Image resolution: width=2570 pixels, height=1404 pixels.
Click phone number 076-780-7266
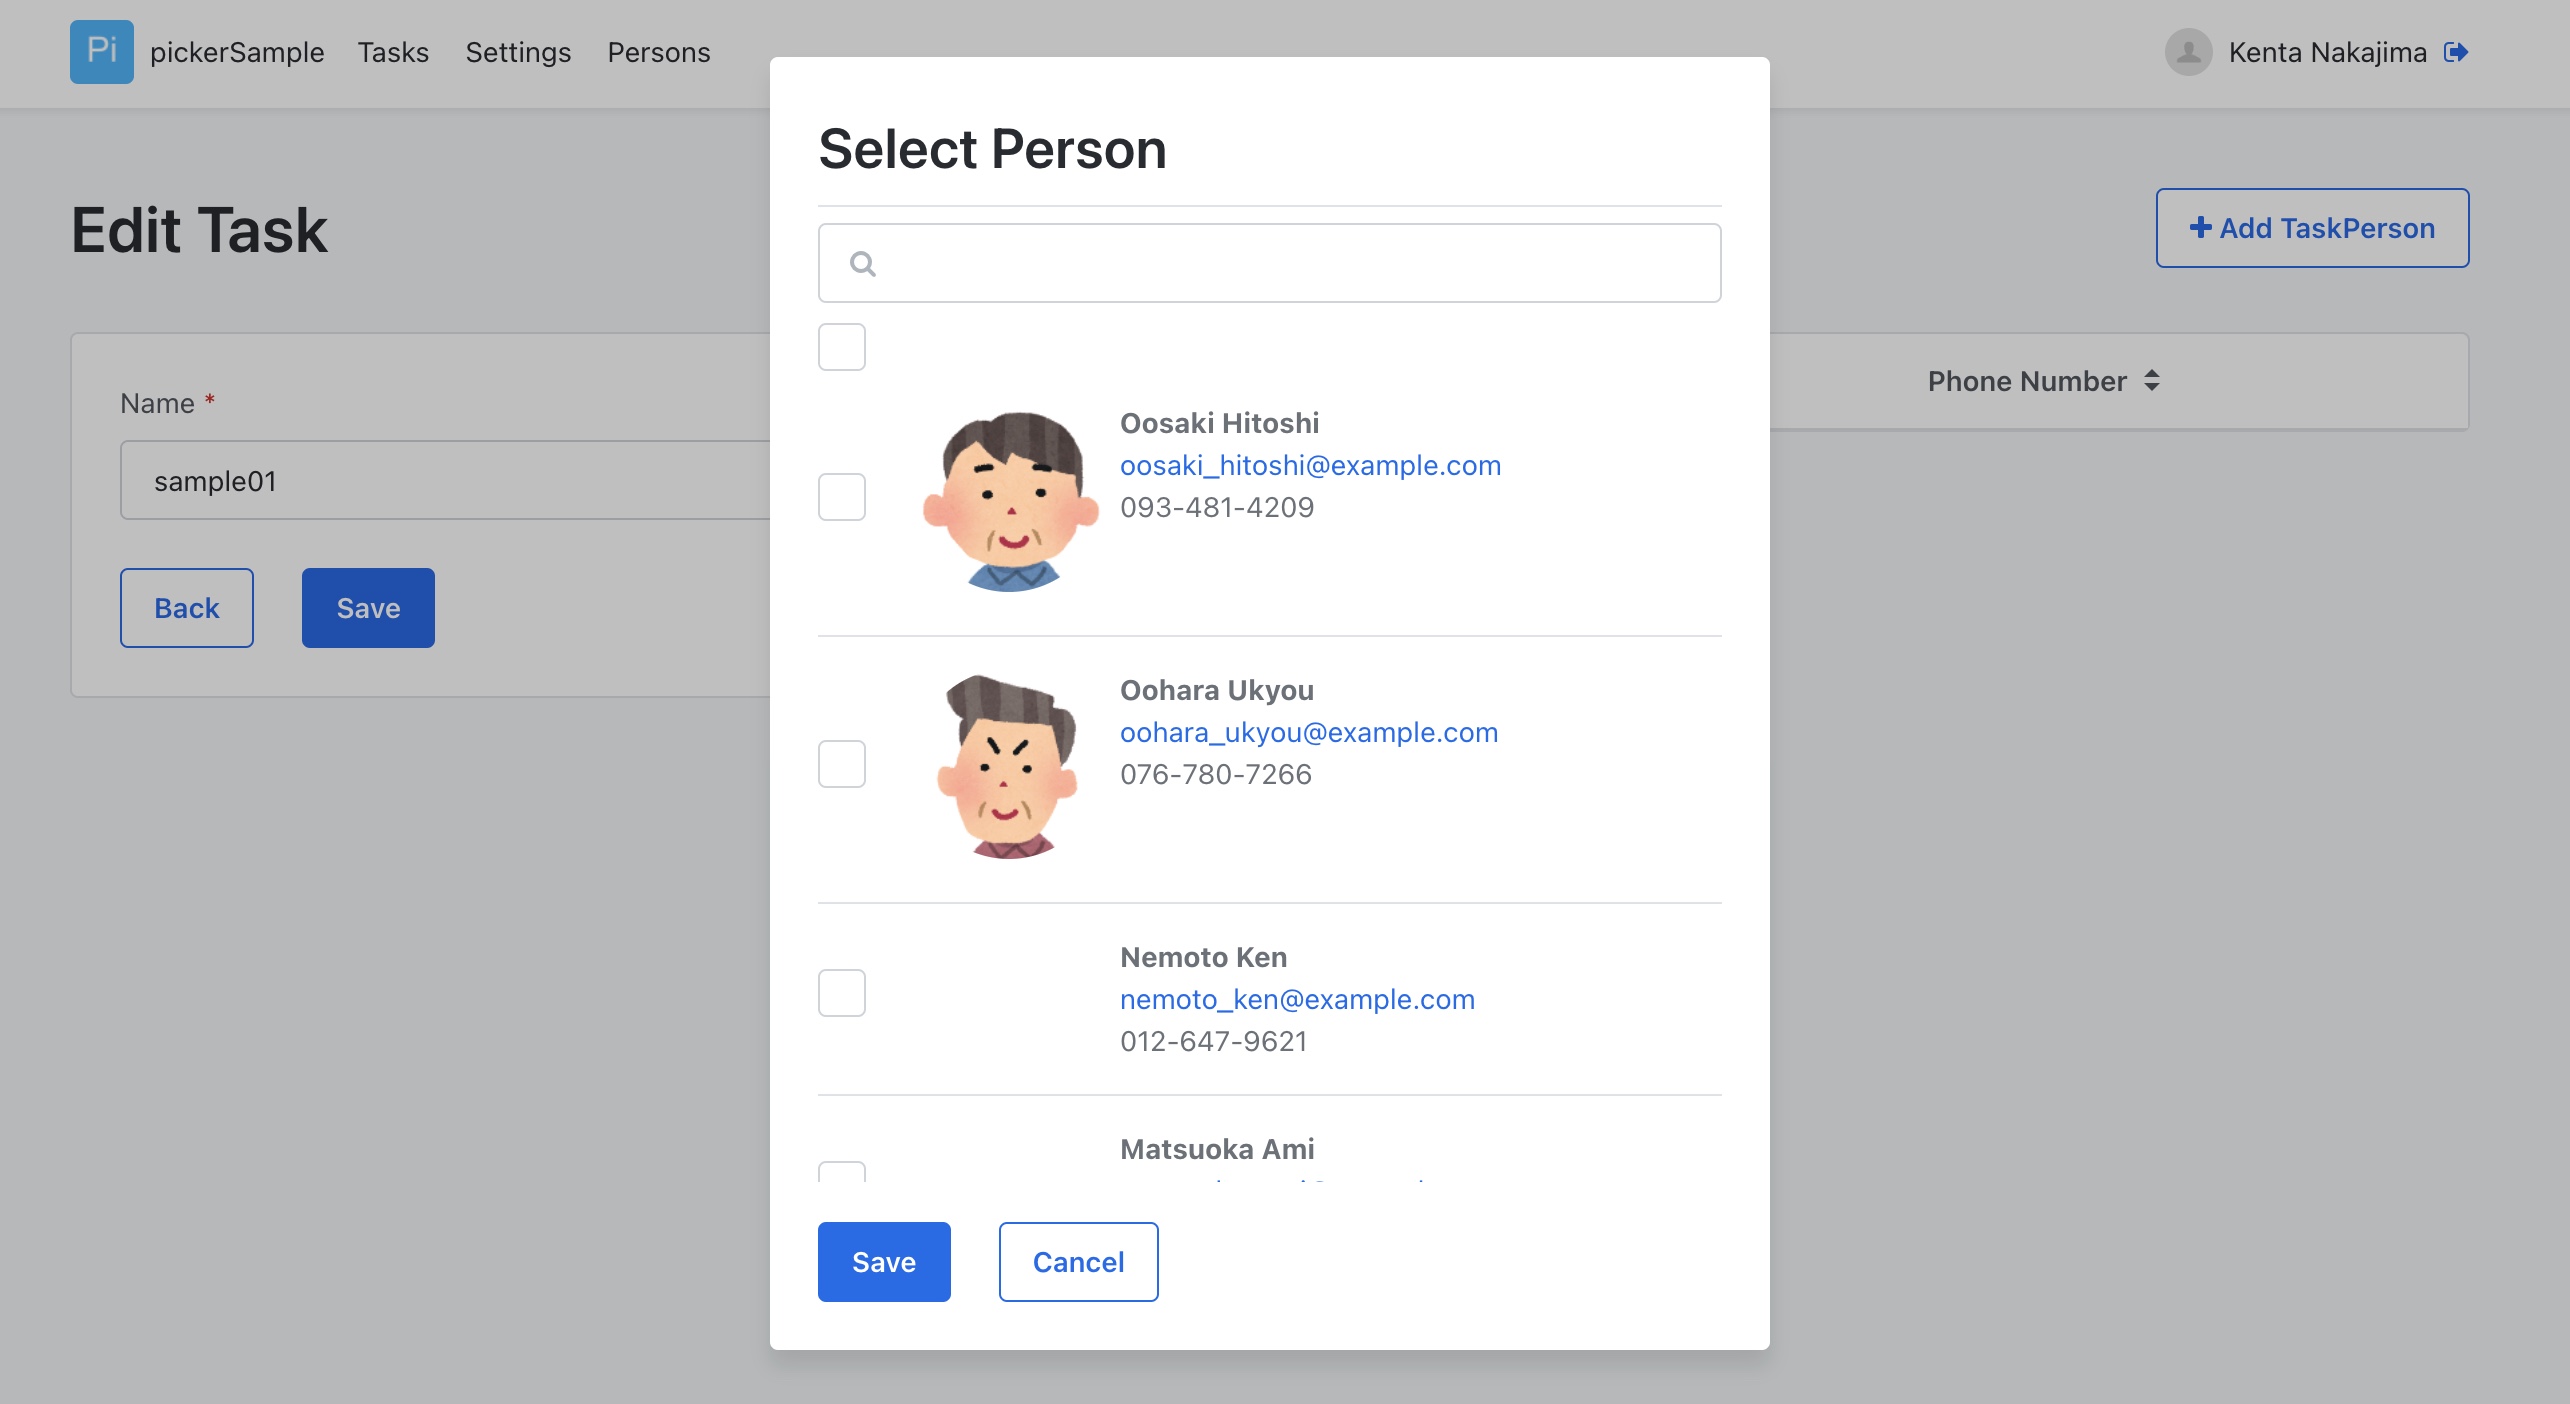pyautogui.click(x=1216, y=774)
